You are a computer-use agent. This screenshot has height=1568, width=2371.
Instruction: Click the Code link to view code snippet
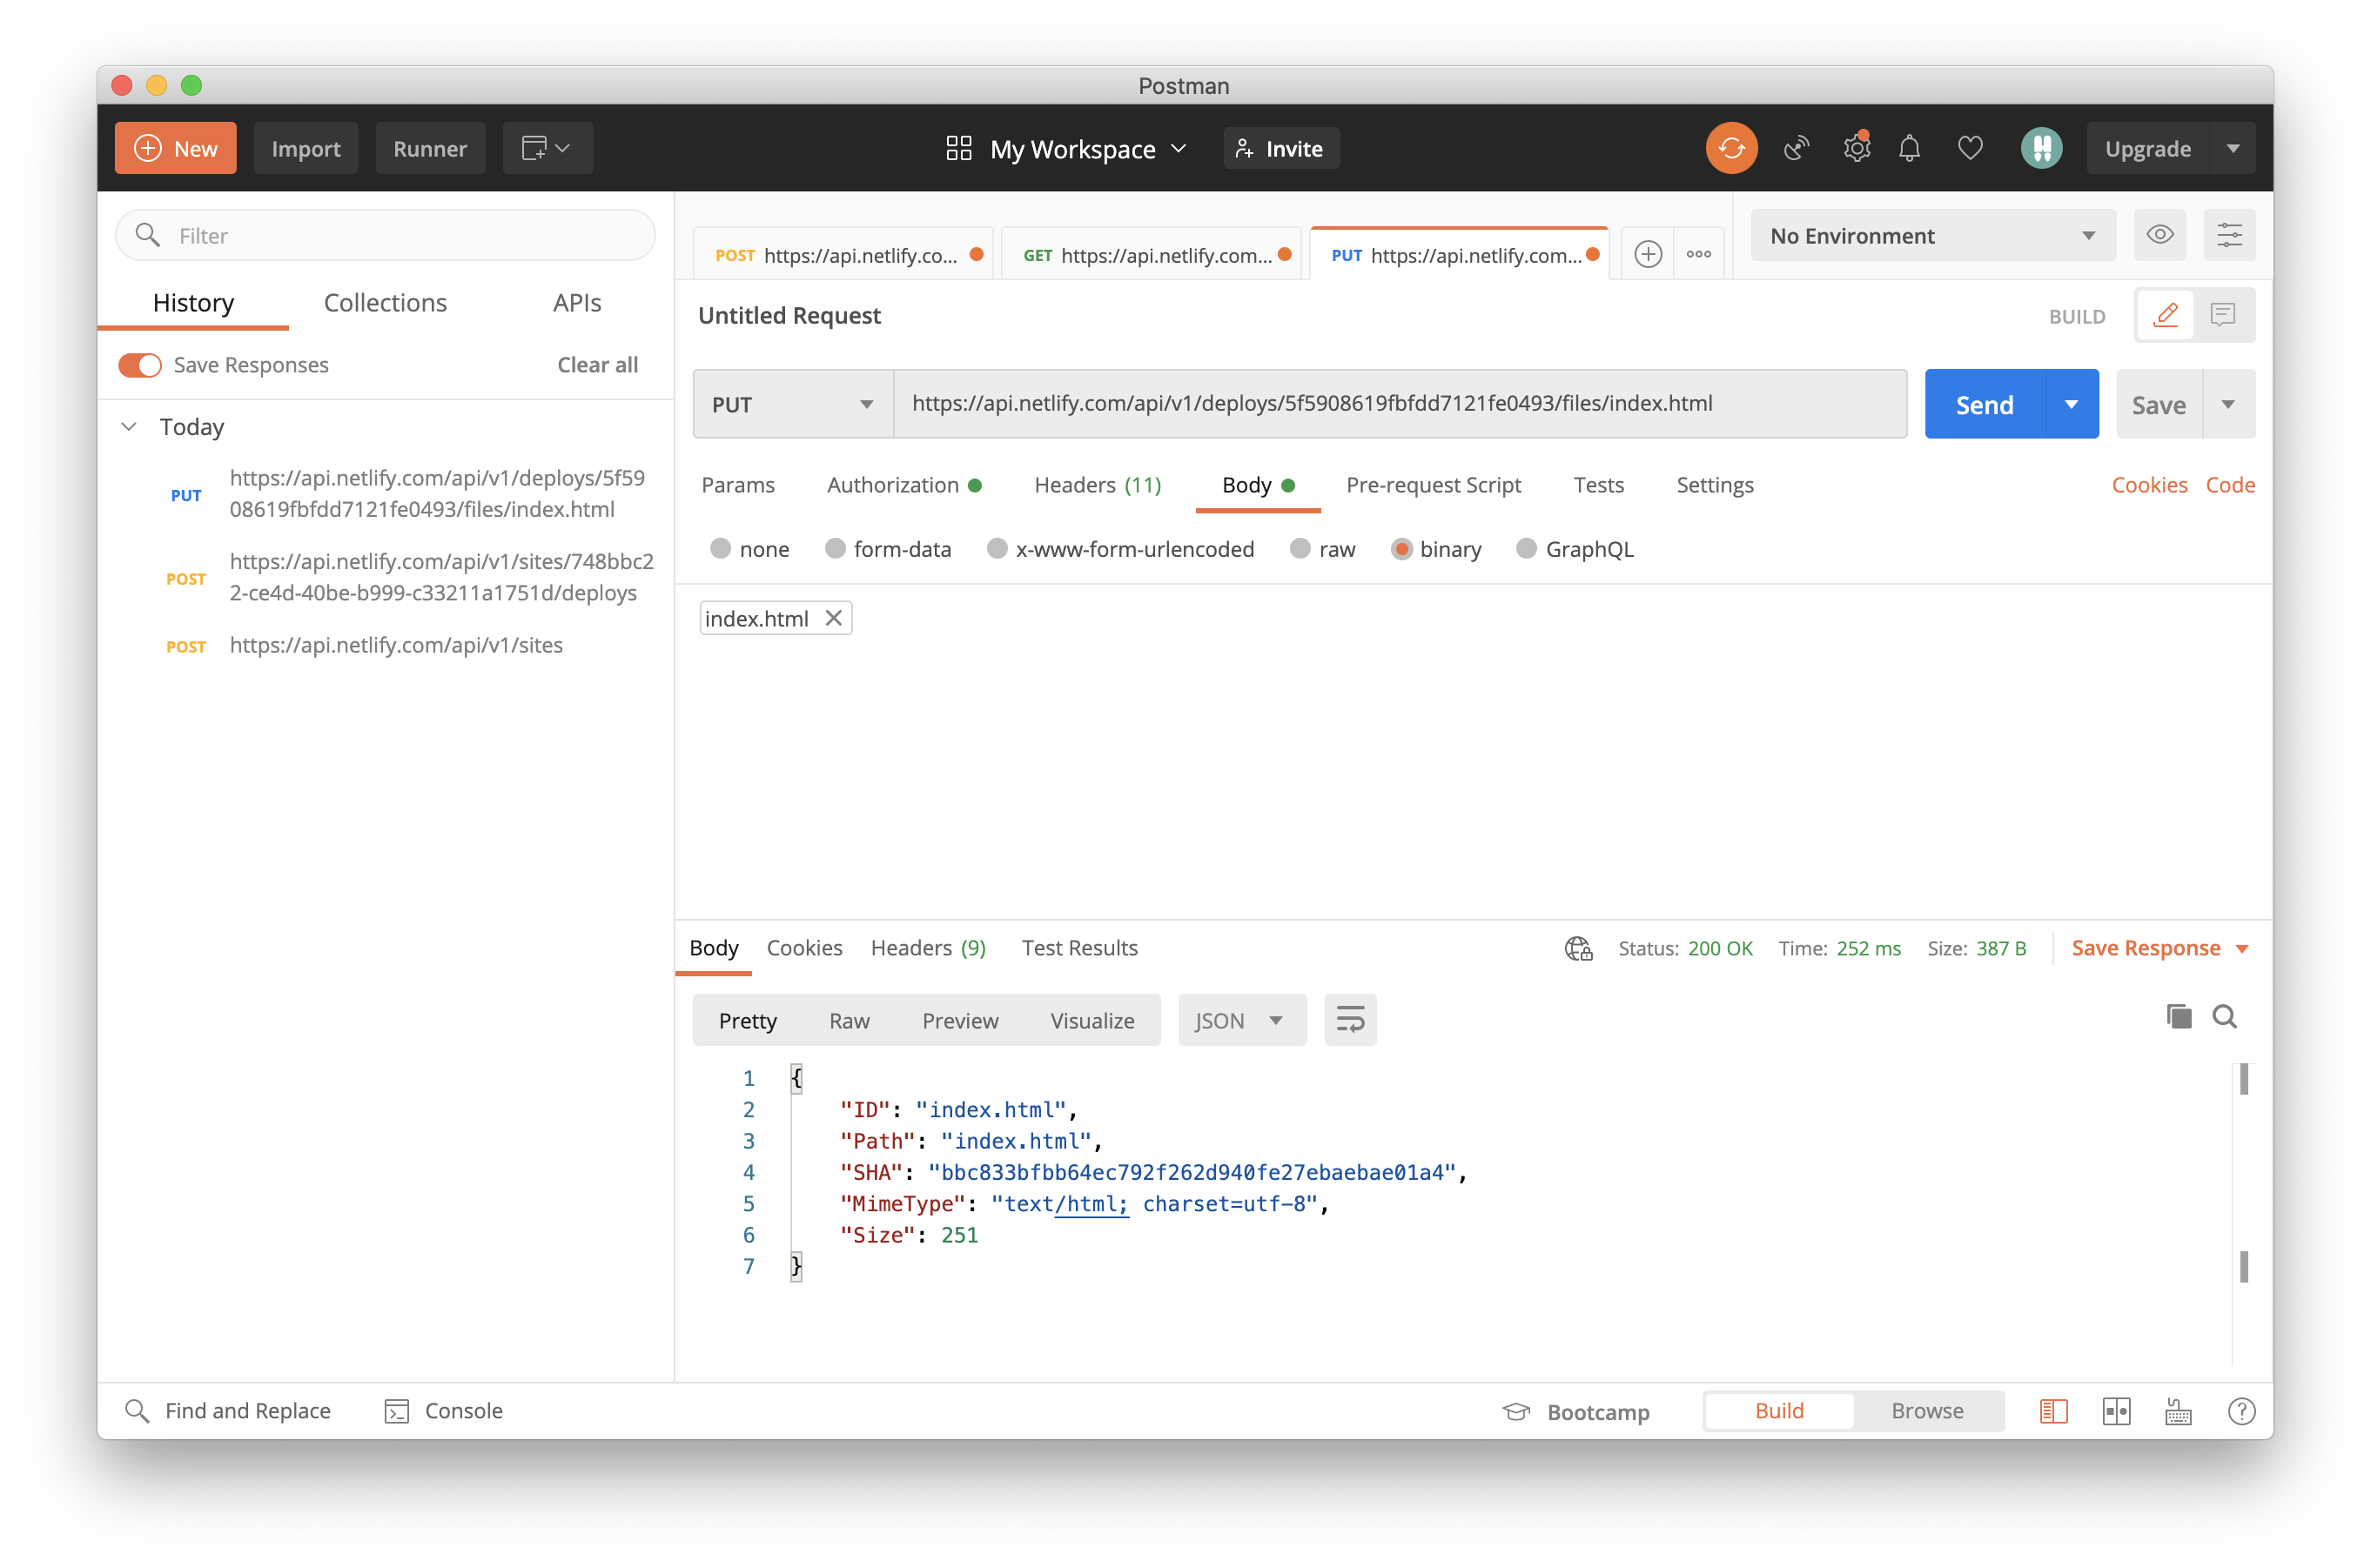2229,485
